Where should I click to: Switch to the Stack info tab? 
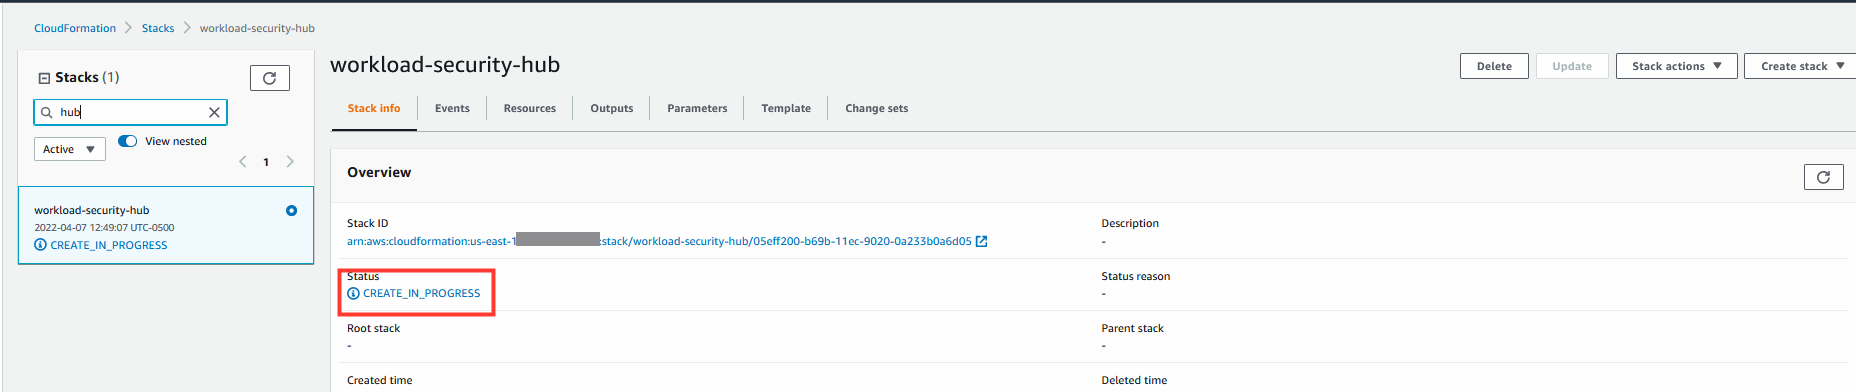click(x=374, y=108)
